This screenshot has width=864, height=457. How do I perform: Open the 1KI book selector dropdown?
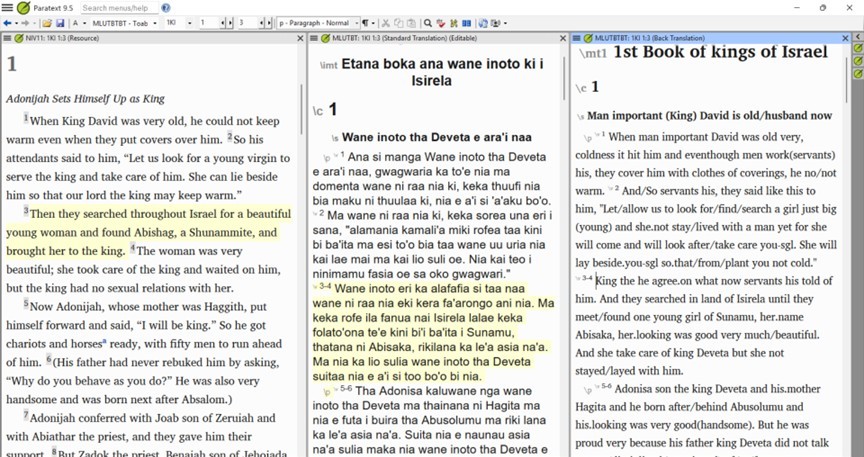[x=189, y=23]
